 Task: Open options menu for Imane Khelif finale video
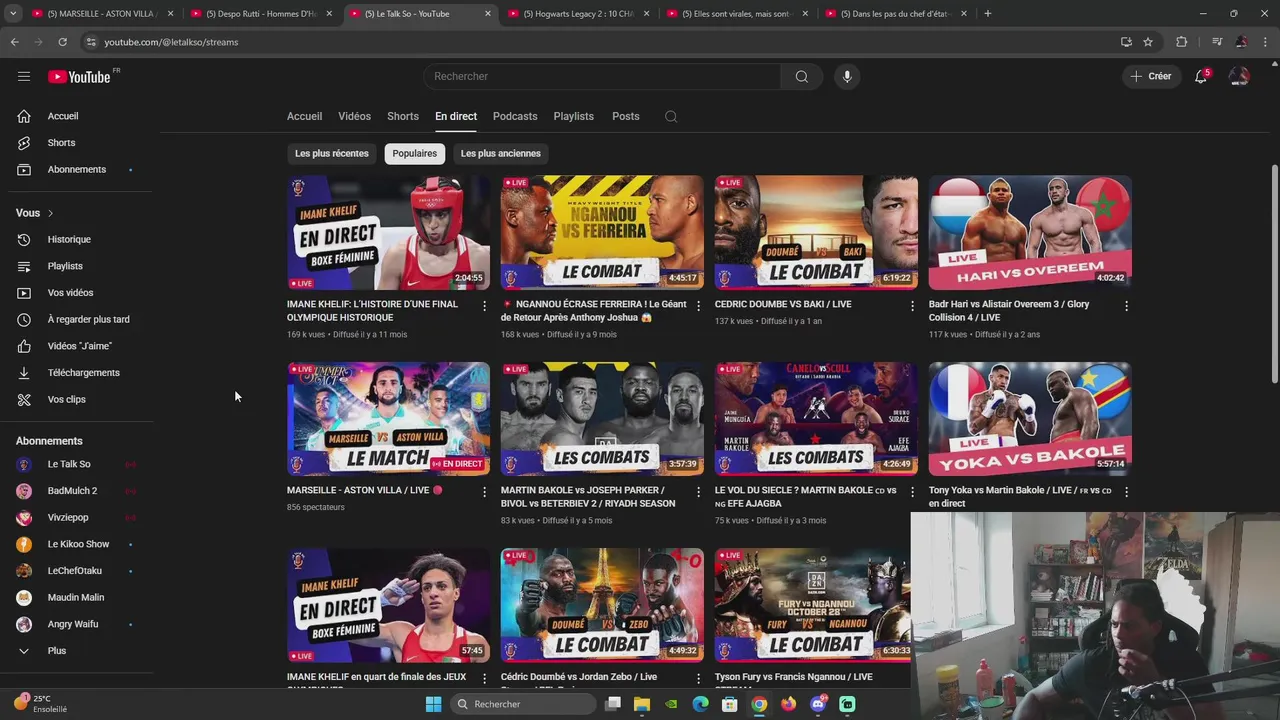485,306
